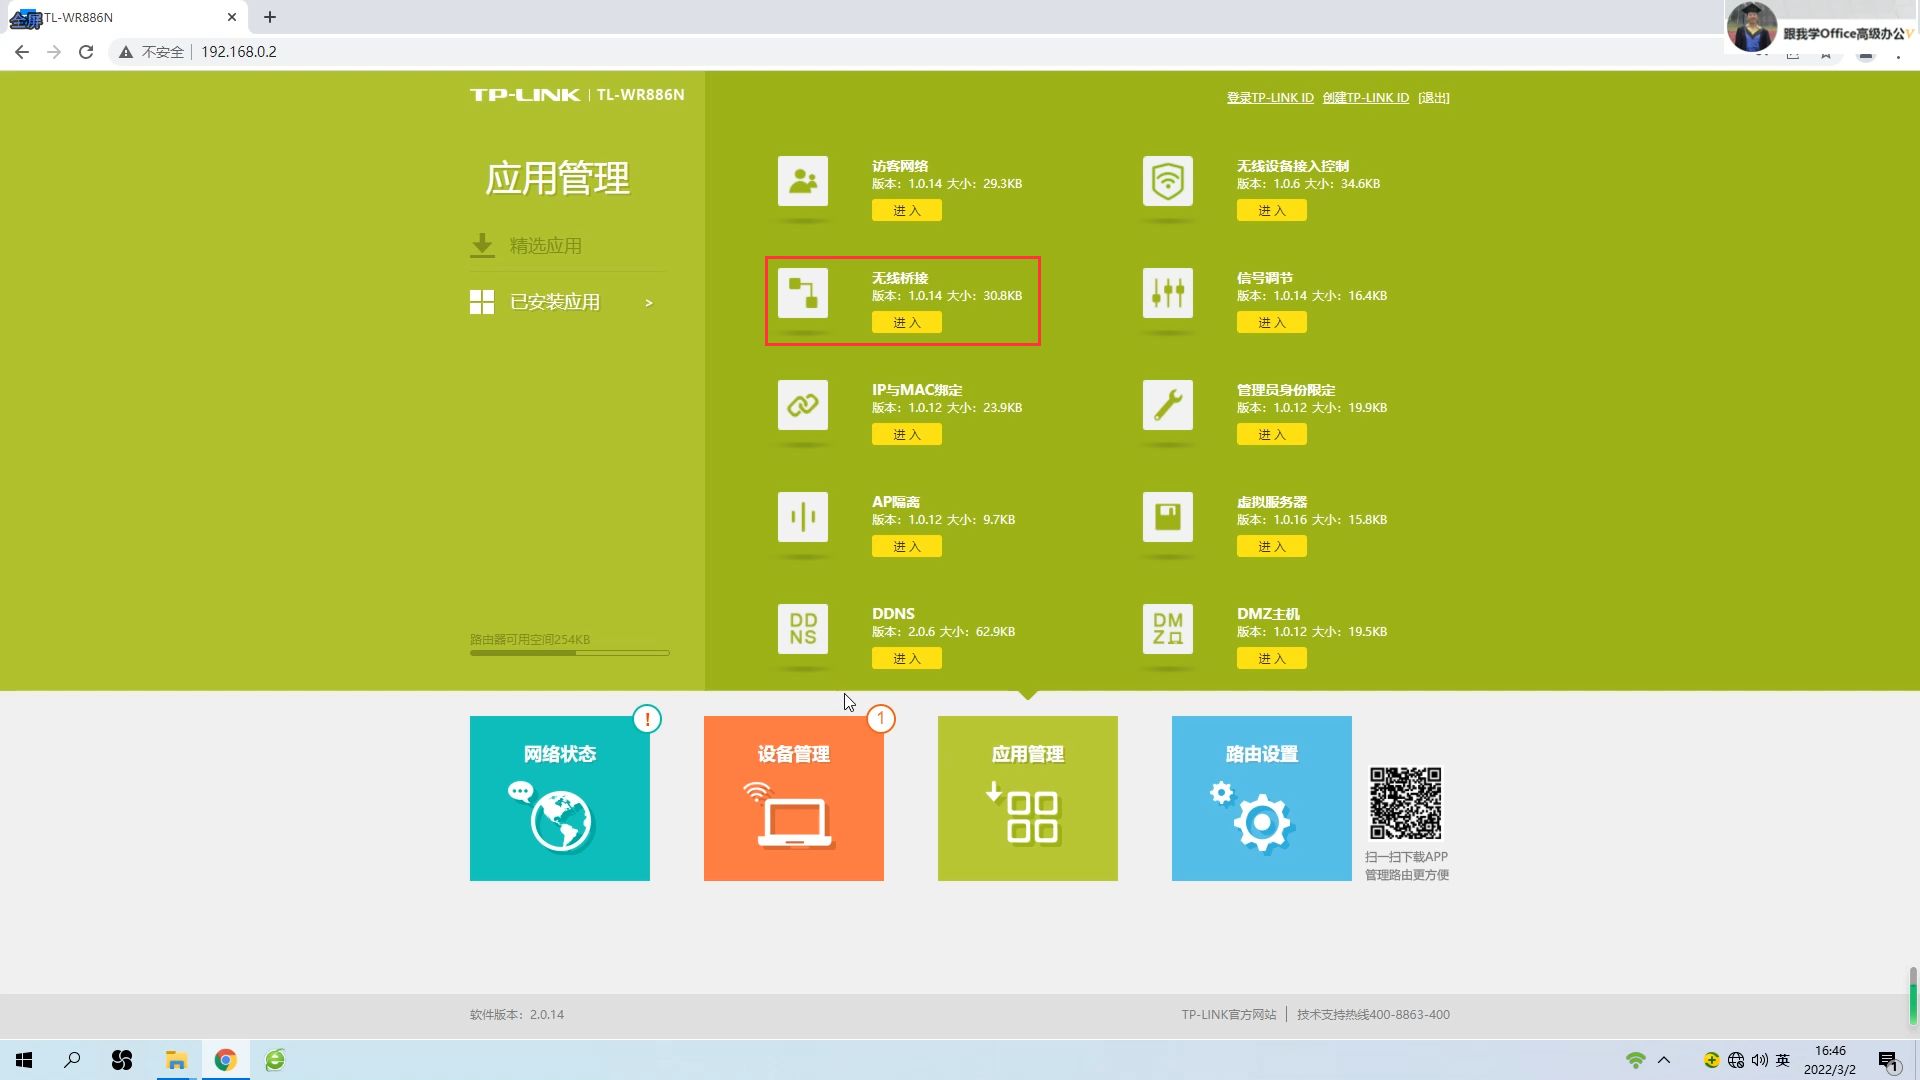Viewport: 1920px width, 1080px height.
Task: Open the featured apps section in the sidebar
Action: pyautogui.click(x=545, y=246)
